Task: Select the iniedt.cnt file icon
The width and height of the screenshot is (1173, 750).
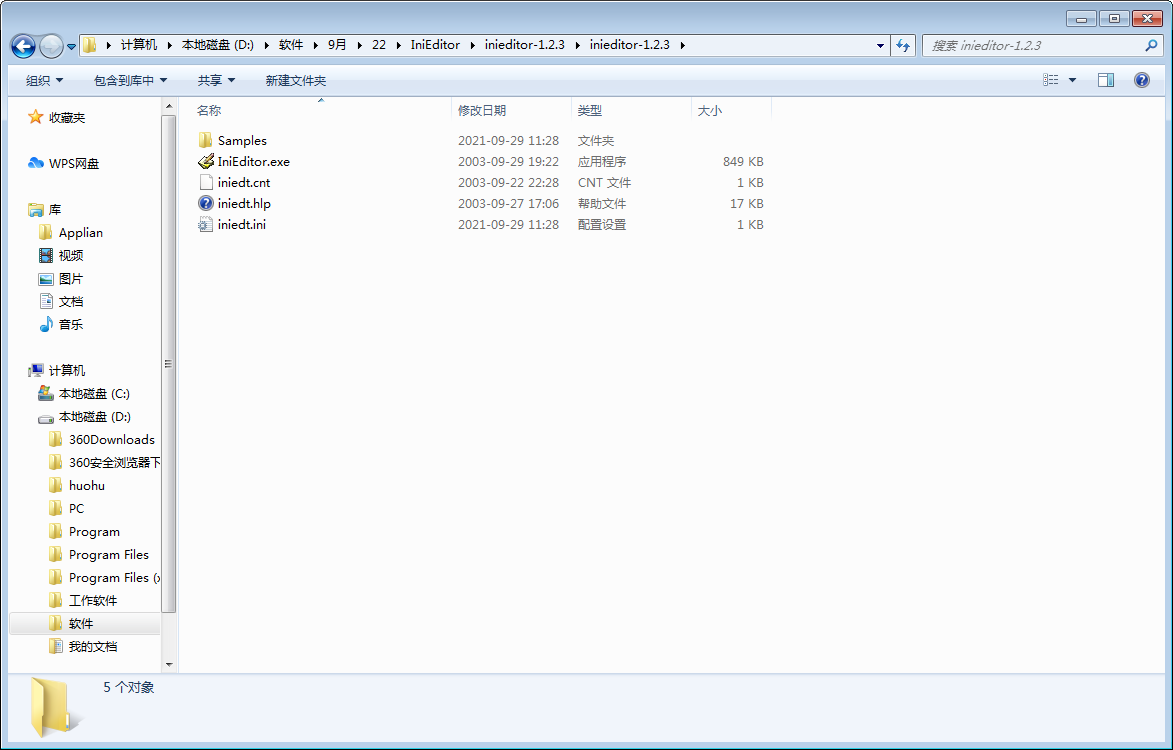Action: [x=206, y=182]
